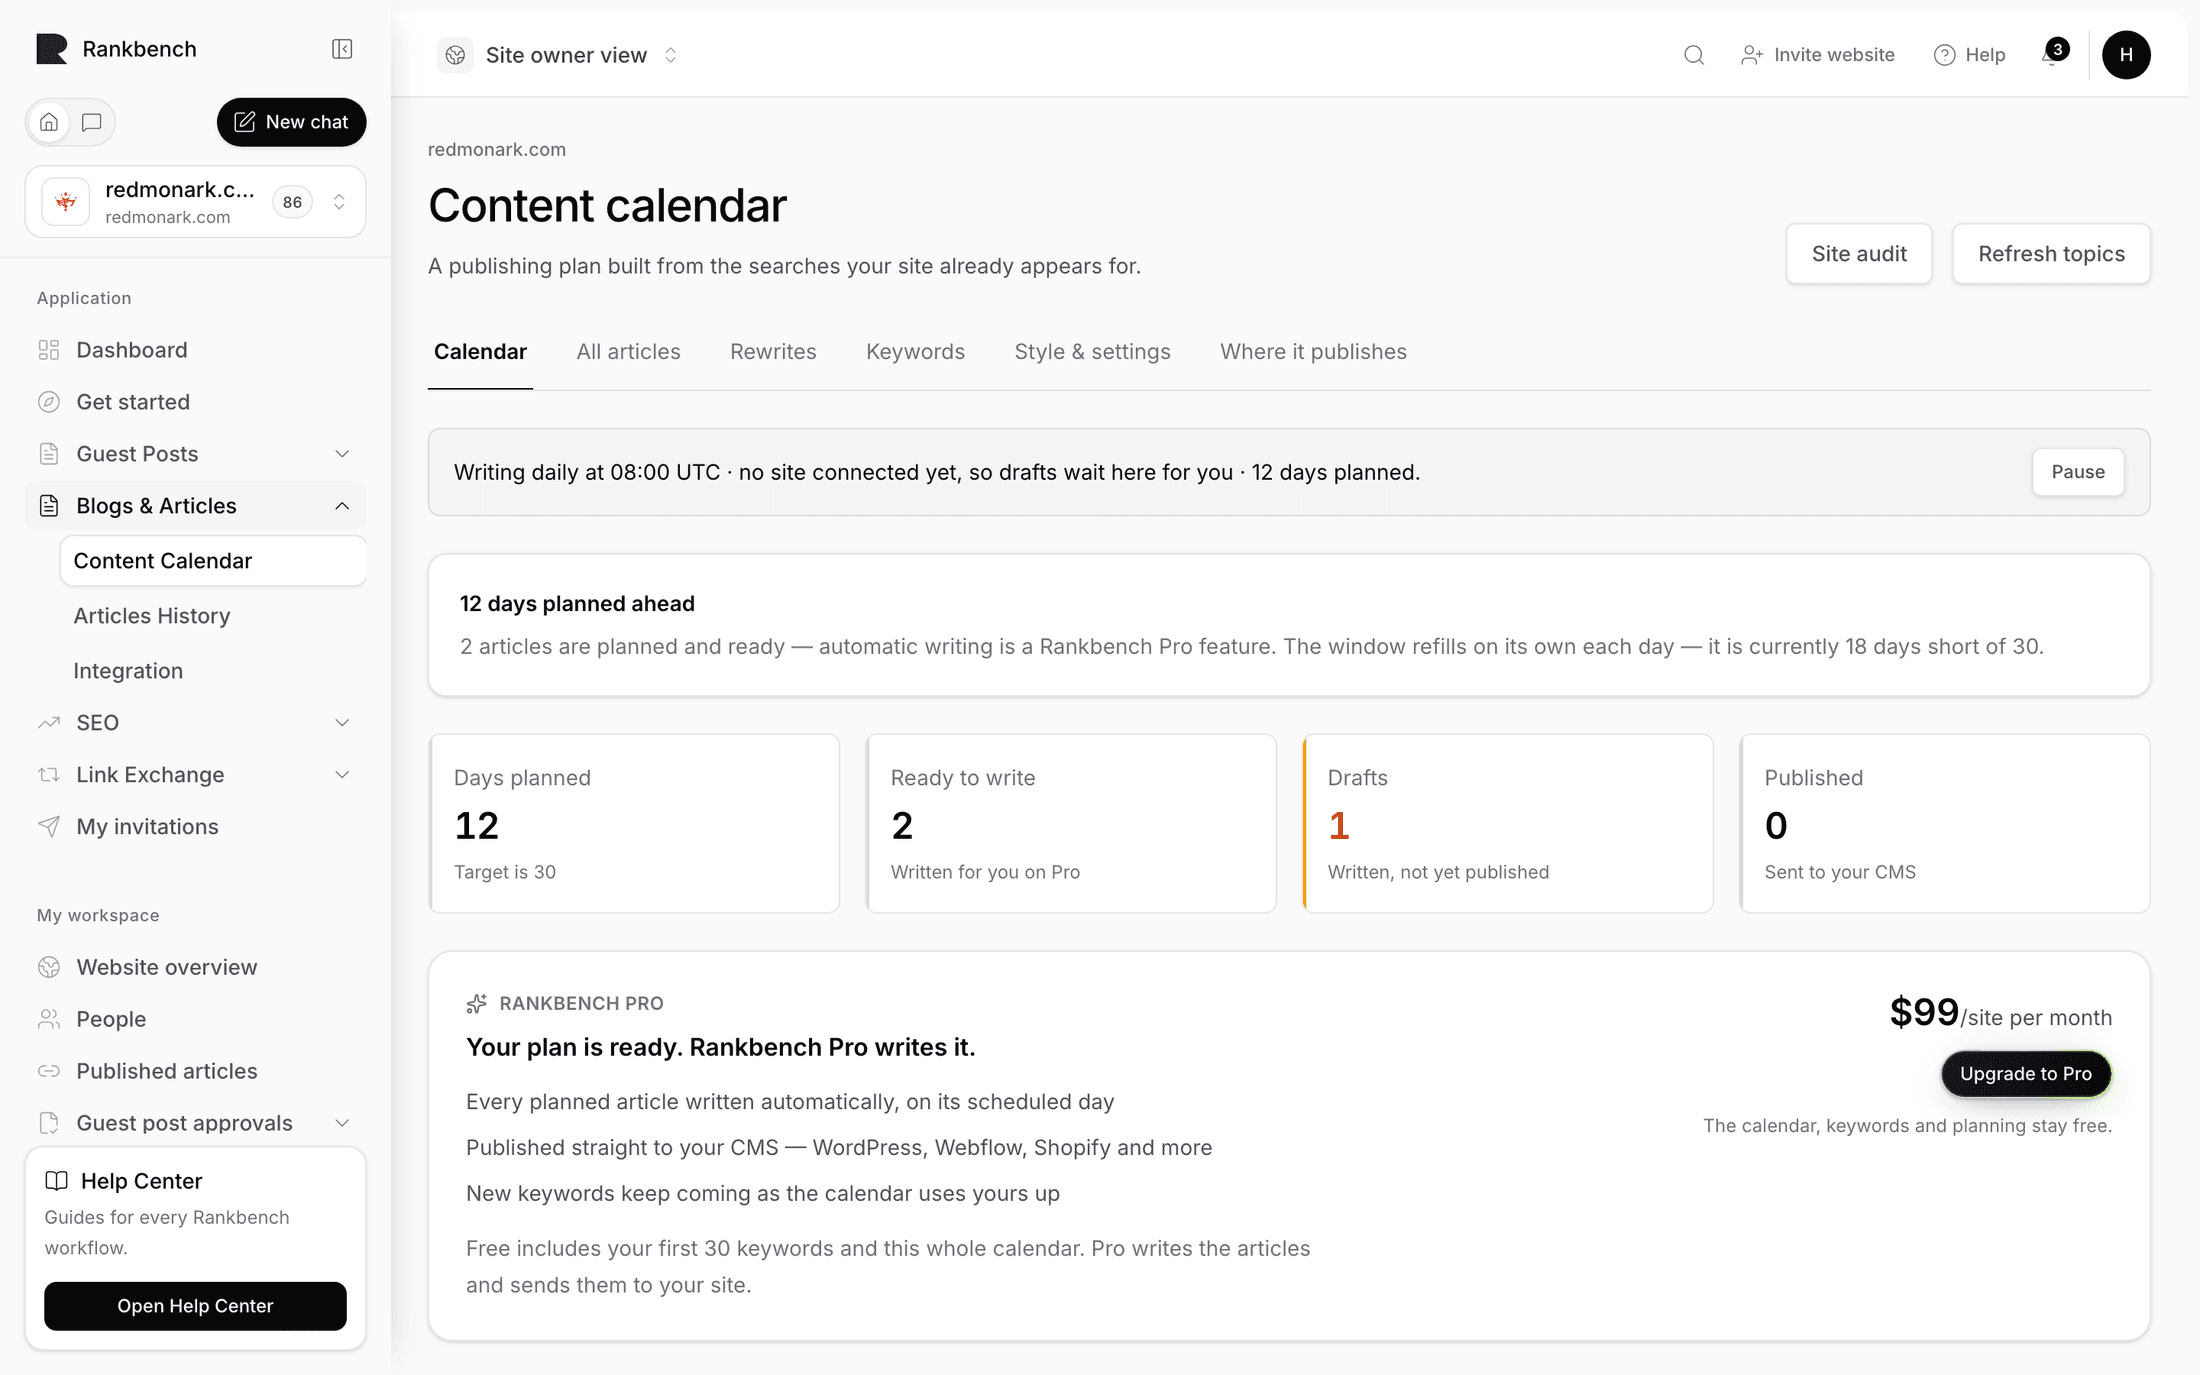Click the Refresh topics button

pyautogui.click(x=2051, y=254)
